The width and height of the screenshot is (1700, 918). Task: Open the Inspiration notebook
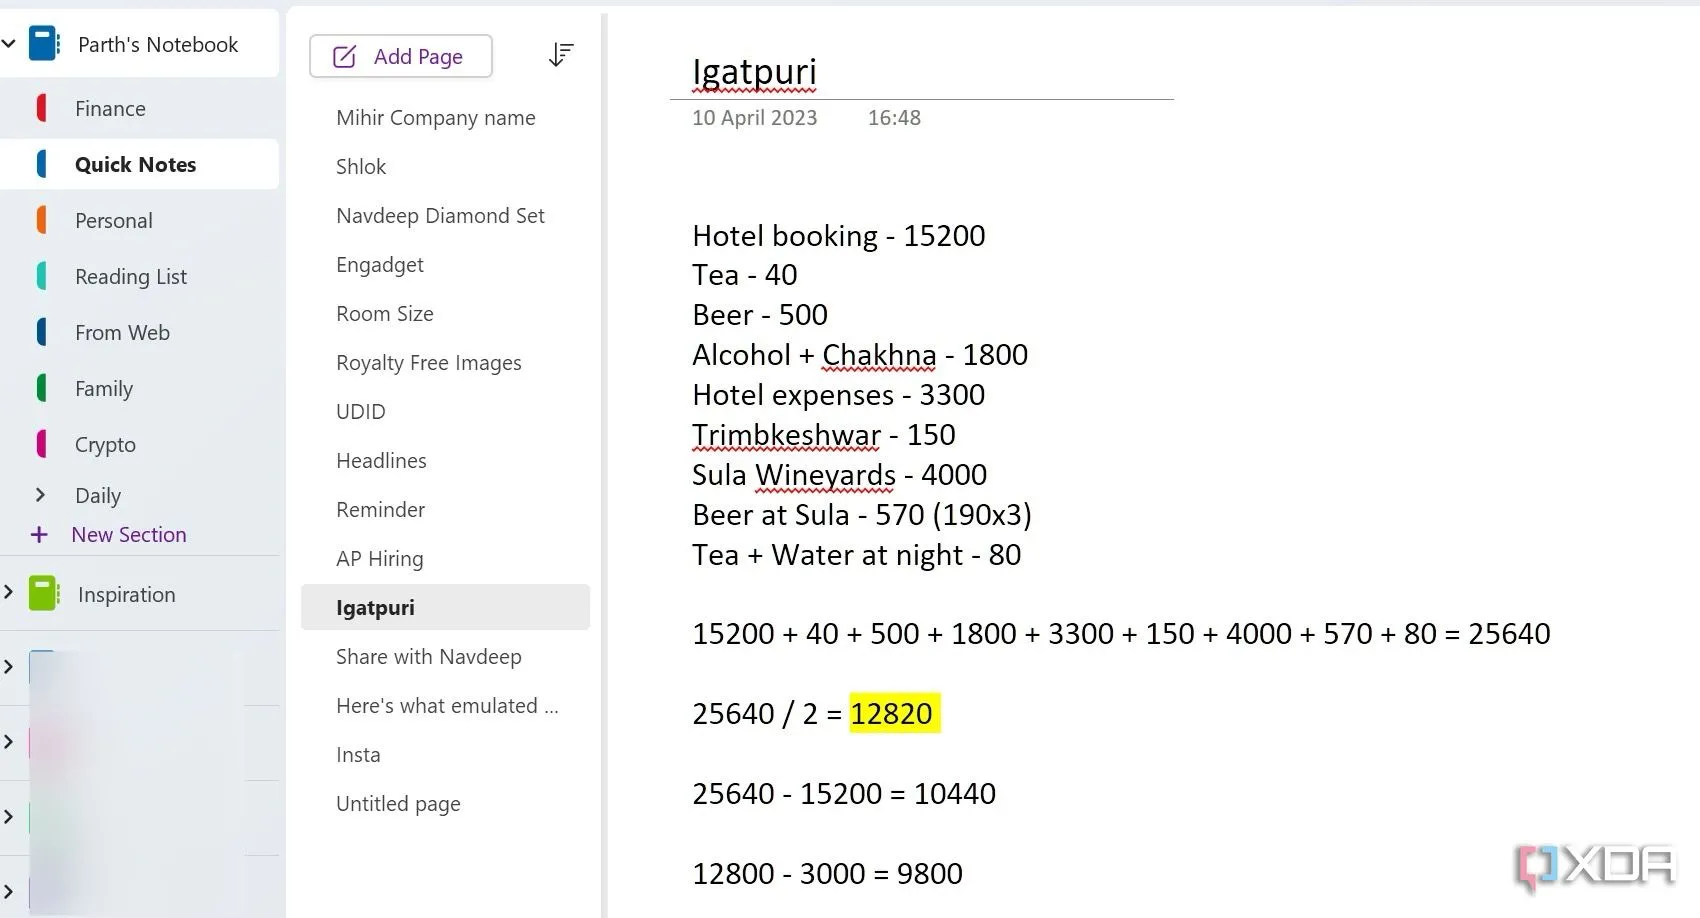click(x=127, y=594)
